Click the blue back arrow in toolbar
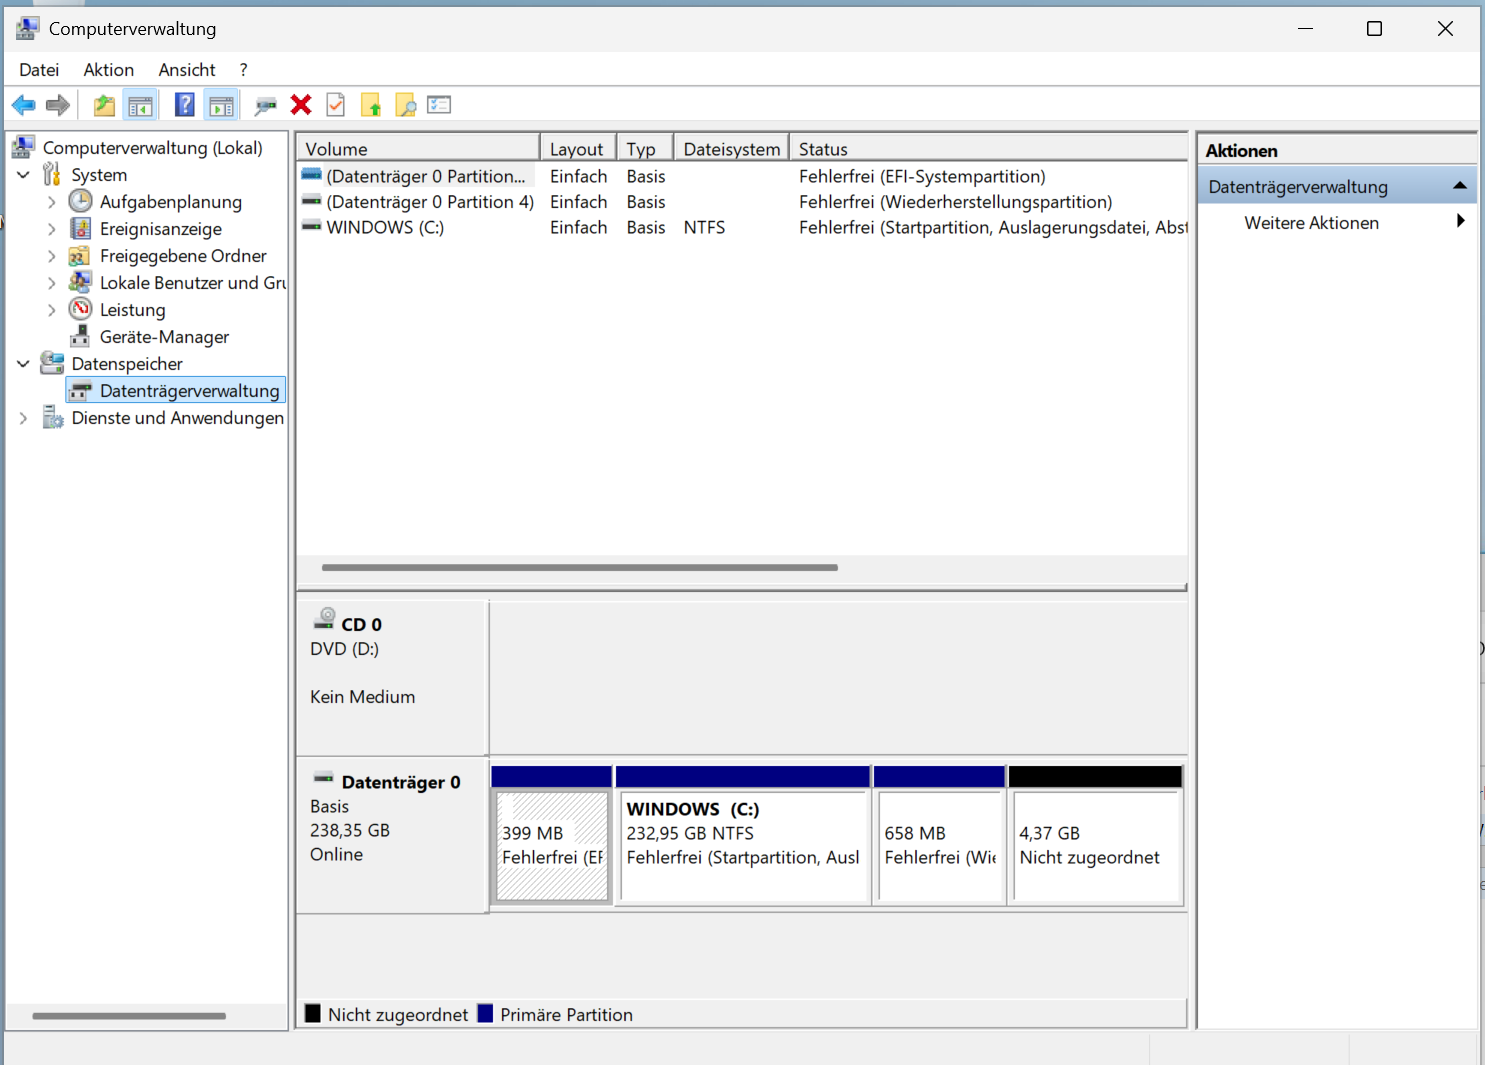 coord(24,105)
